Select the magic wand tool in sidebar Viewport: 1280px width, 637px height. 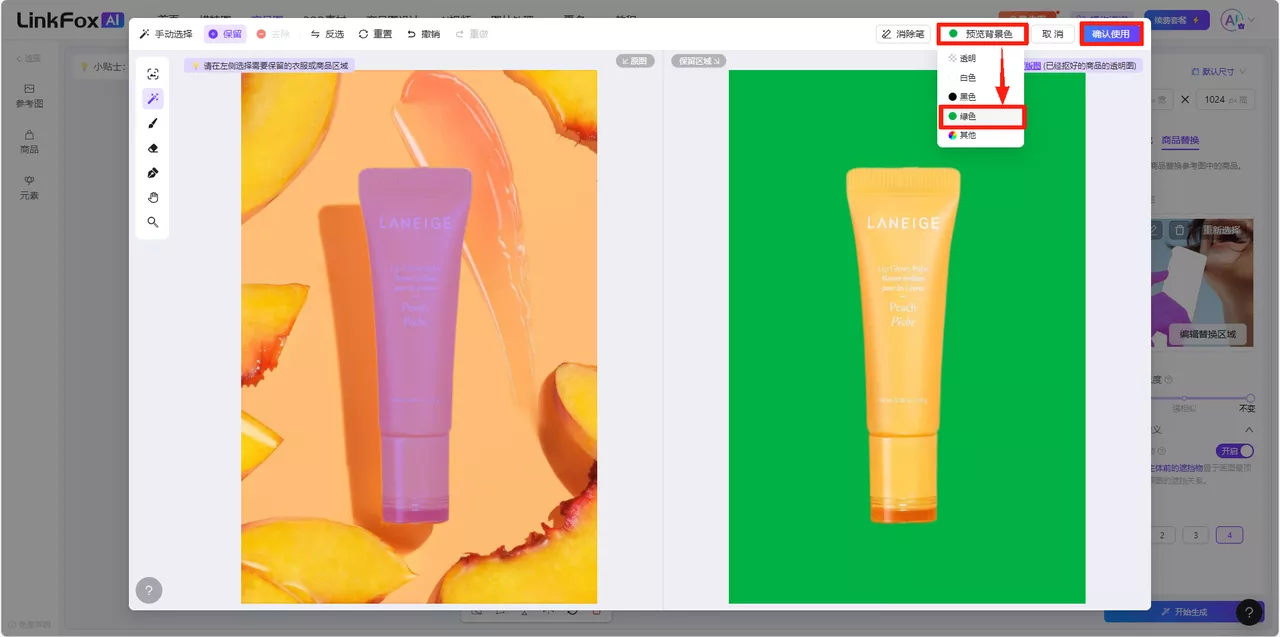pyautogui.click(x=153, y=98)
